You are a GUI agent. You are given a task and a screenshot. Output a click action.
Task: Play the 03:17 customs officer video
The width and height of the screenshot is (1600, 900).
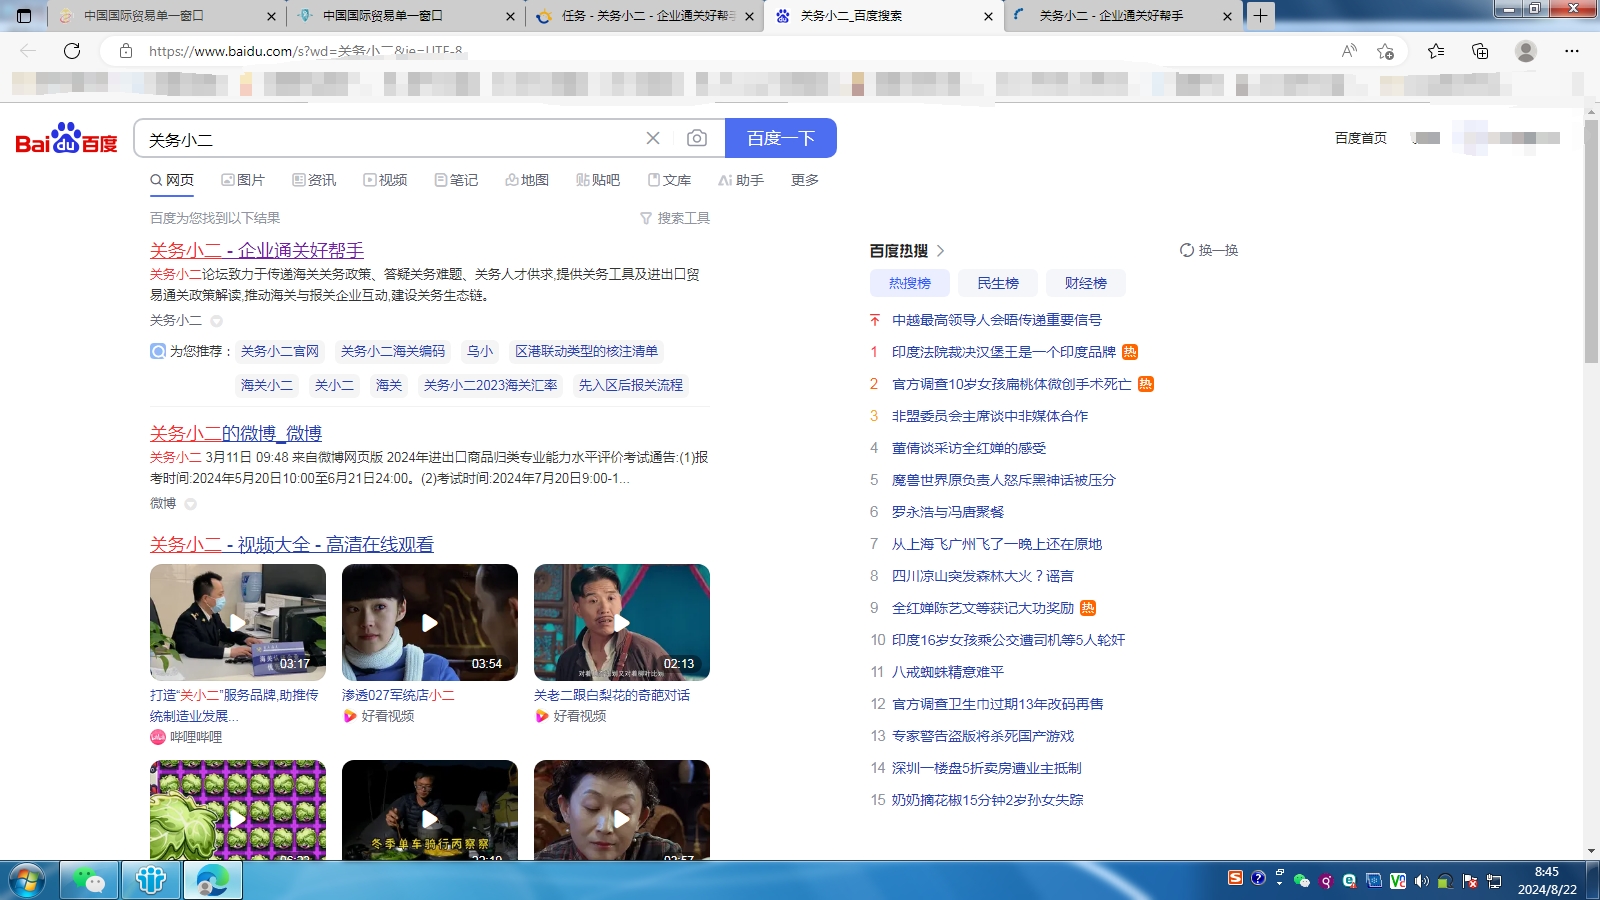click(x=238, y=622)
